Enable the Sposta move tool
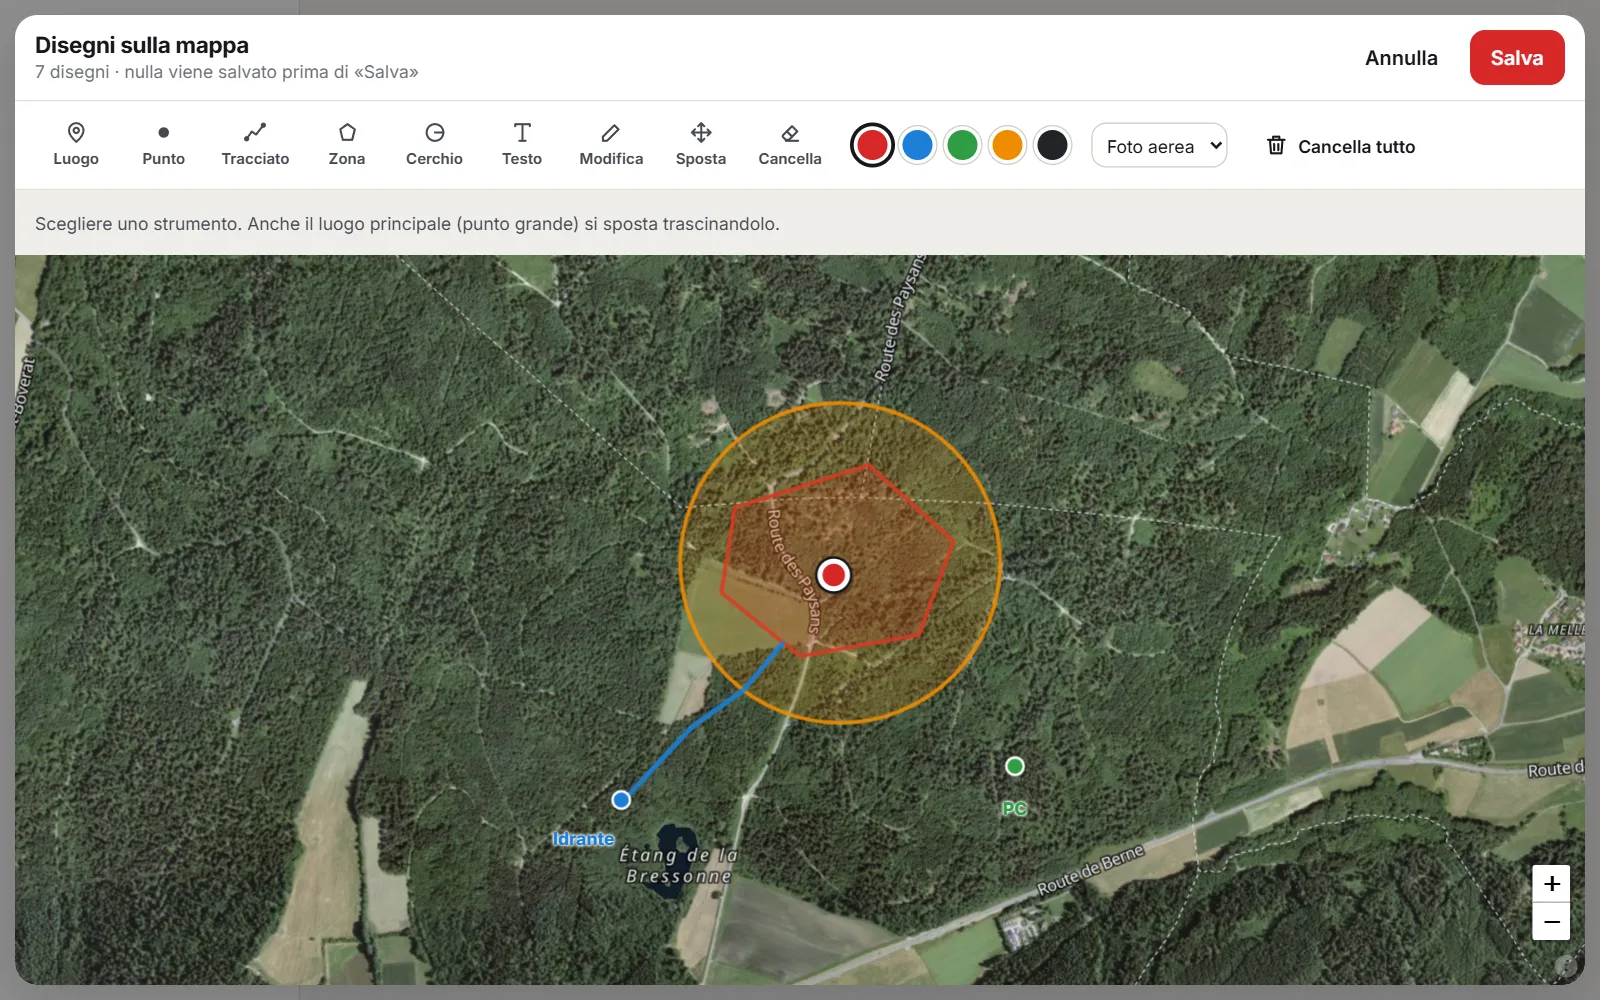 [x=701, y=145]
